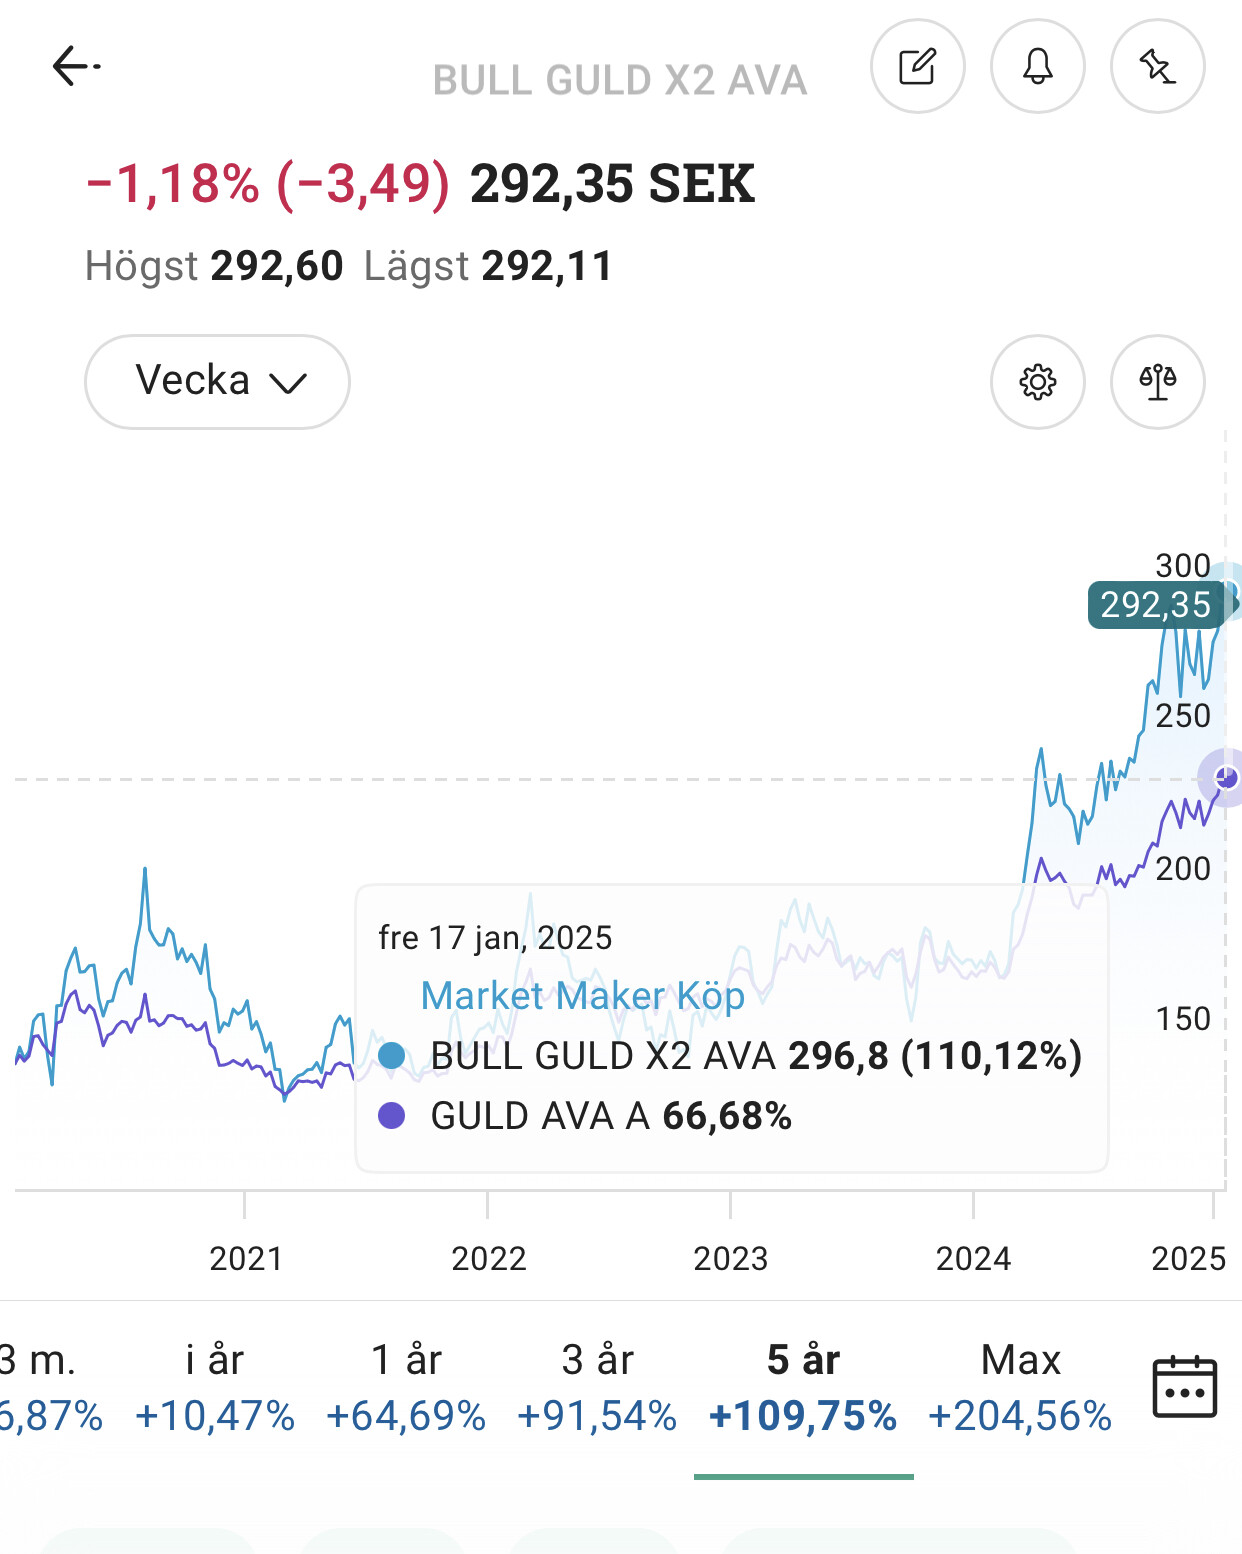Open chart settings gear icon

coord(1037,382)
